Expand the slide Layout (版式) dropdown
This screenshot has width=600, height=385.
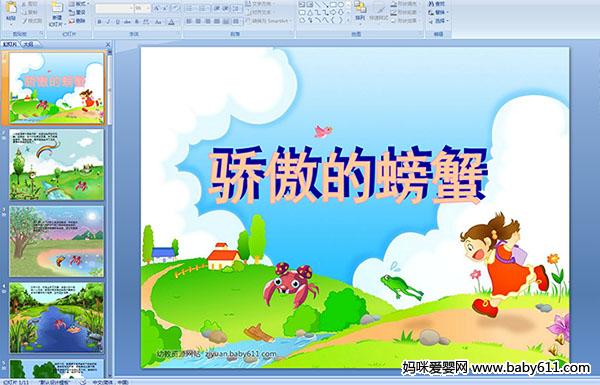(x=78, y=4)
